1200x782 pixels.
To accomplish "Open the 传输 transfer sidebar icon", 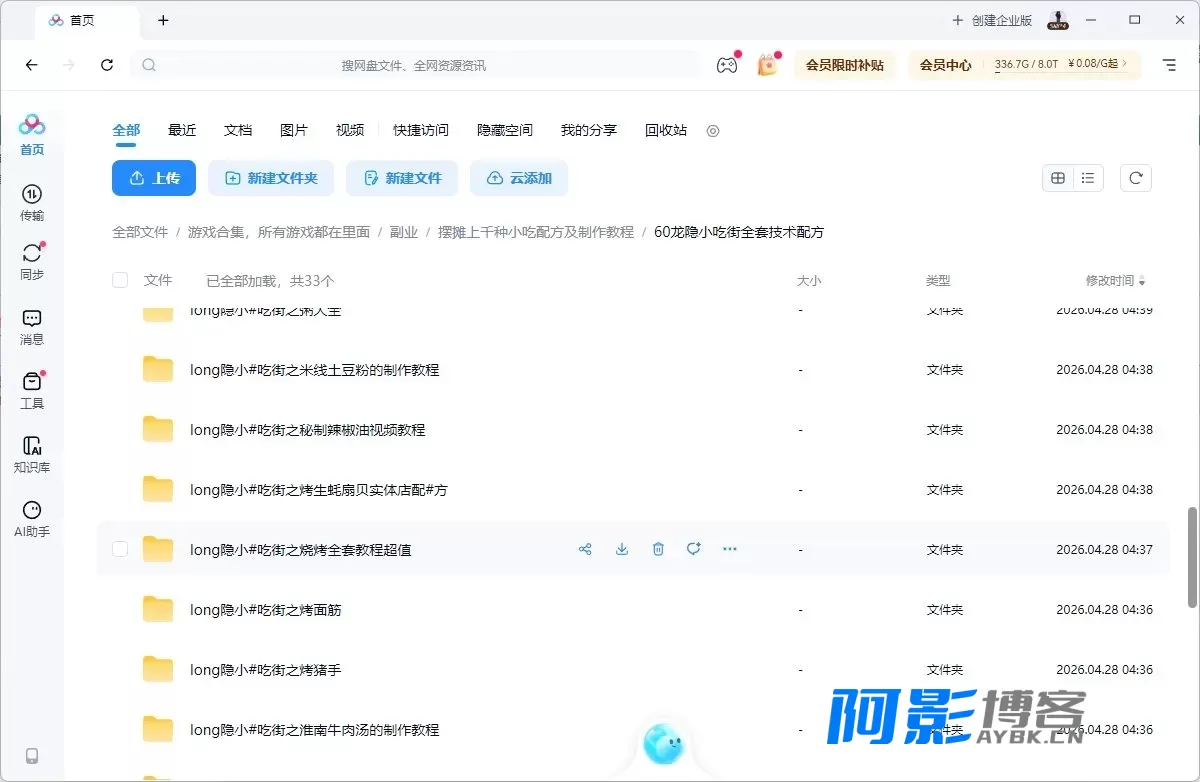I will click(x=32, y=202).
